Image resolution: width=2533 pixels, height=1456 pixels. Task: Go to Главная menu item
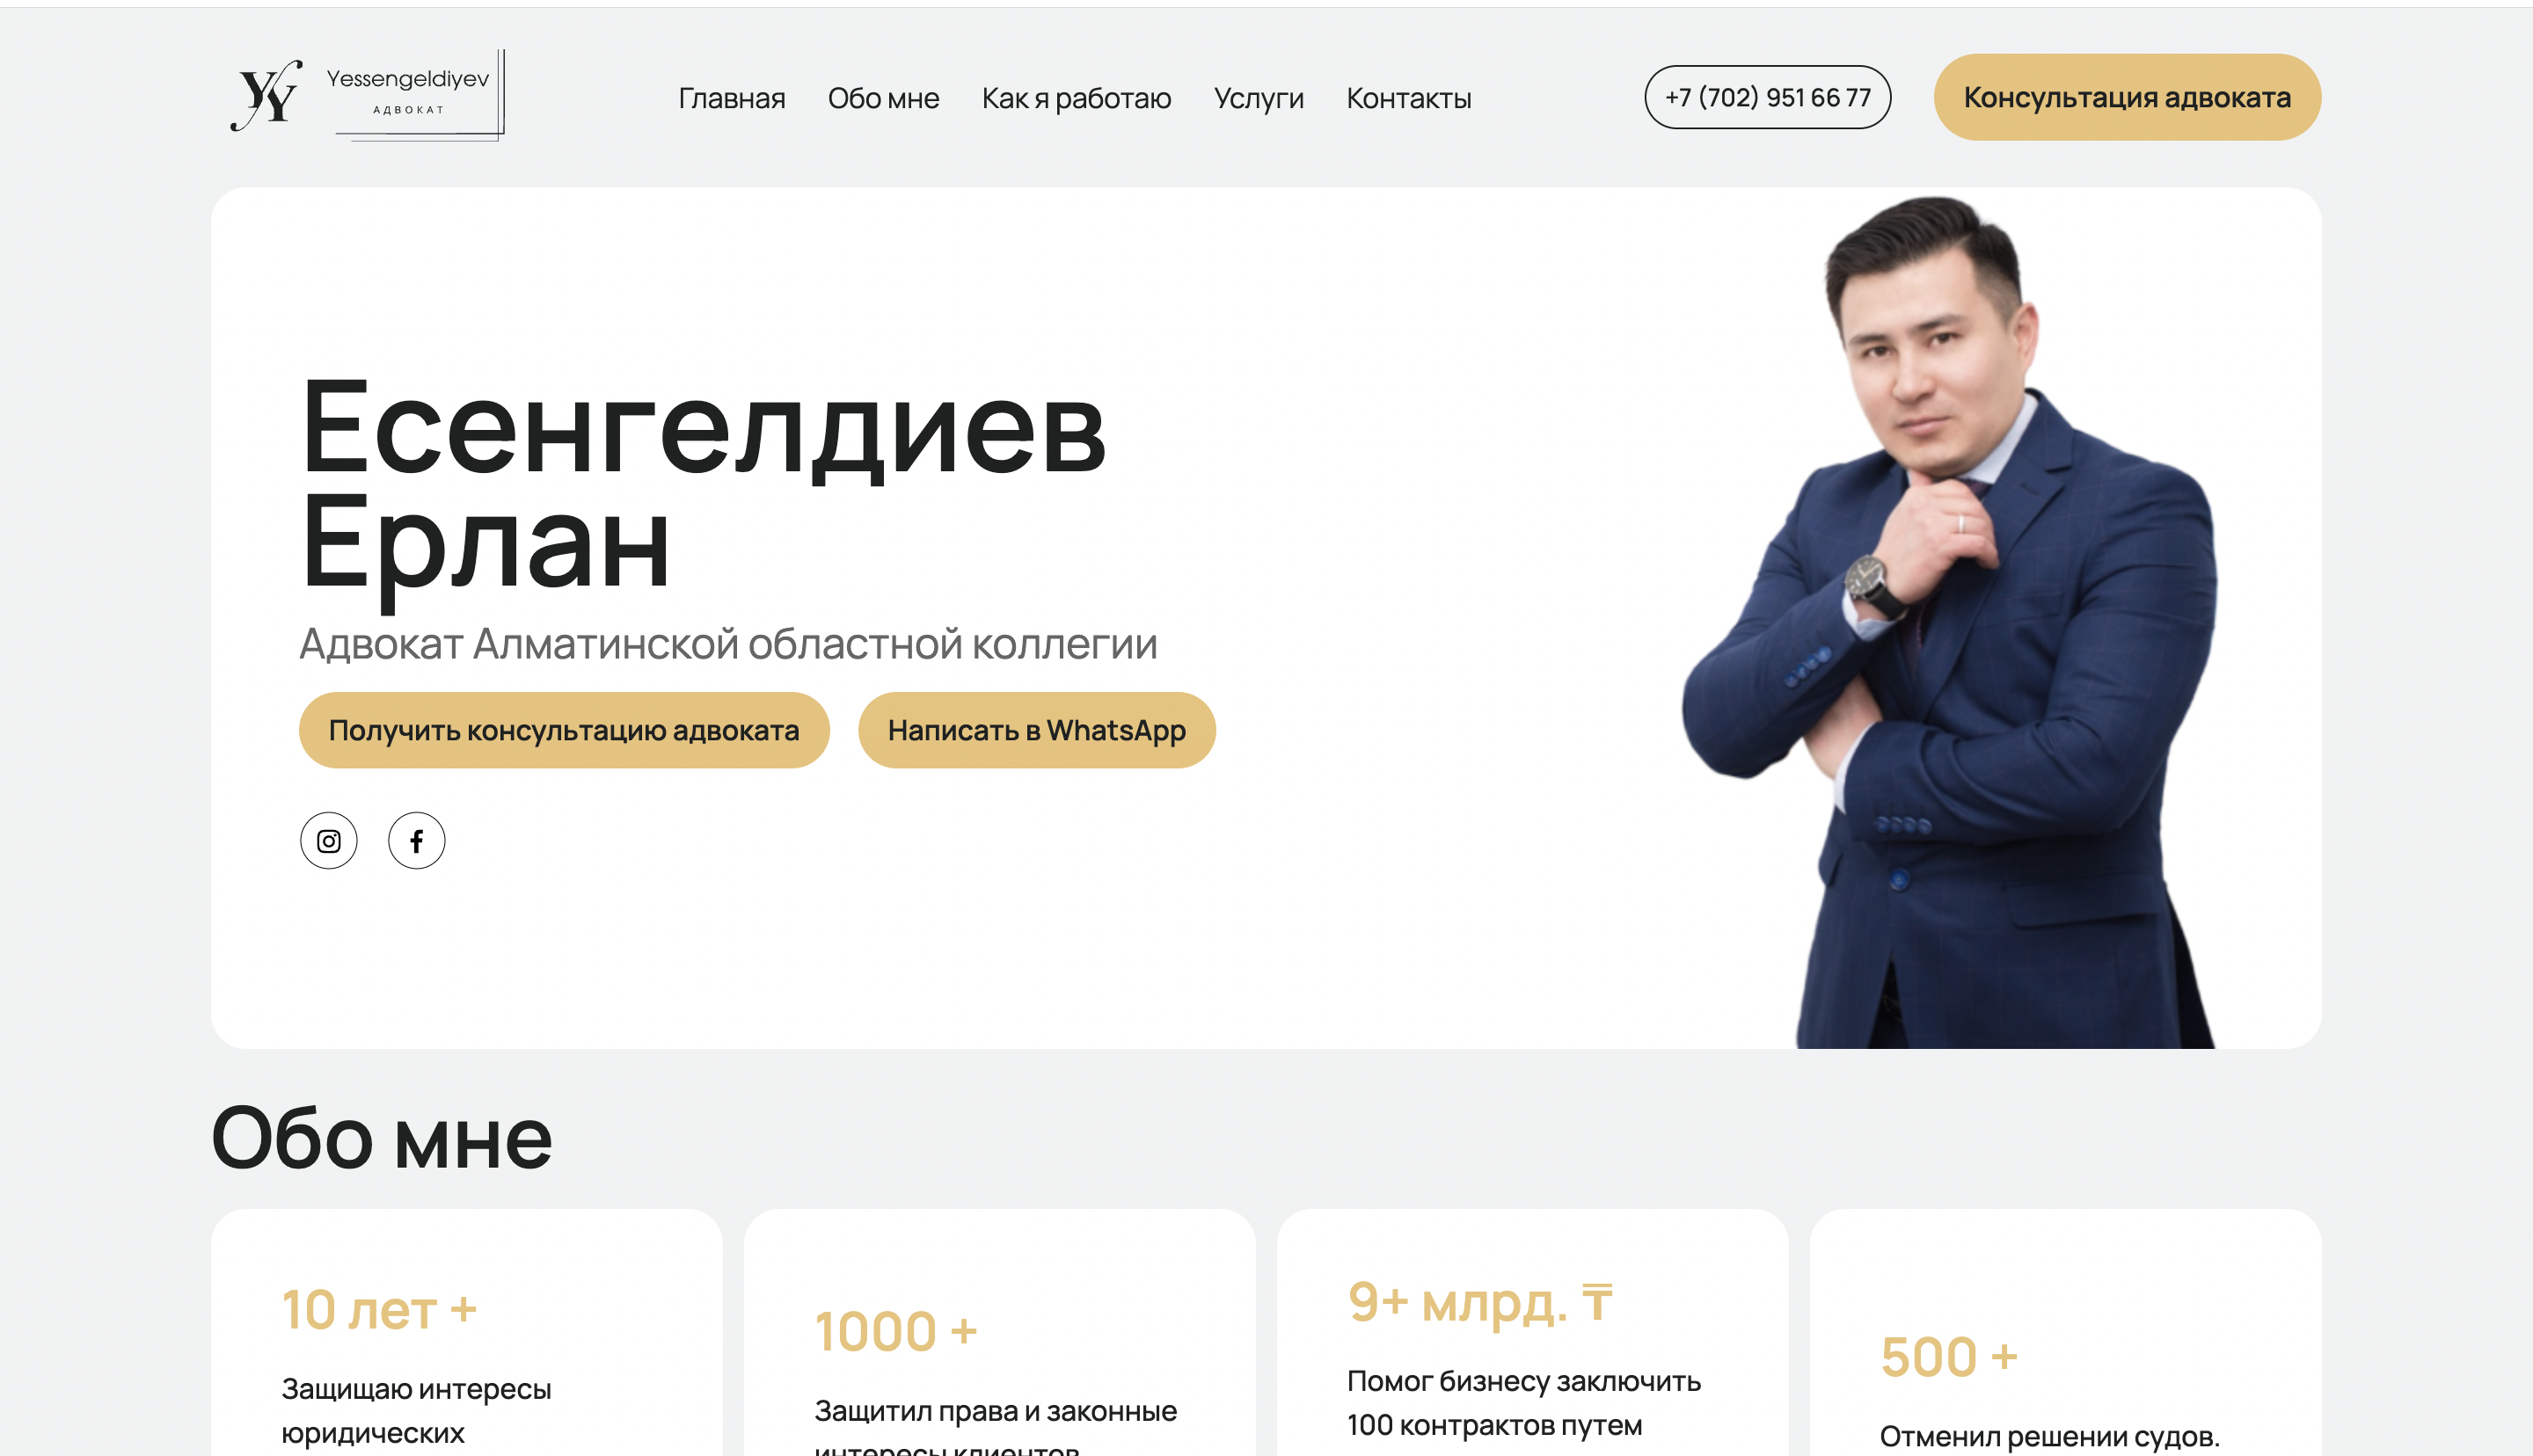pos(731,98)
